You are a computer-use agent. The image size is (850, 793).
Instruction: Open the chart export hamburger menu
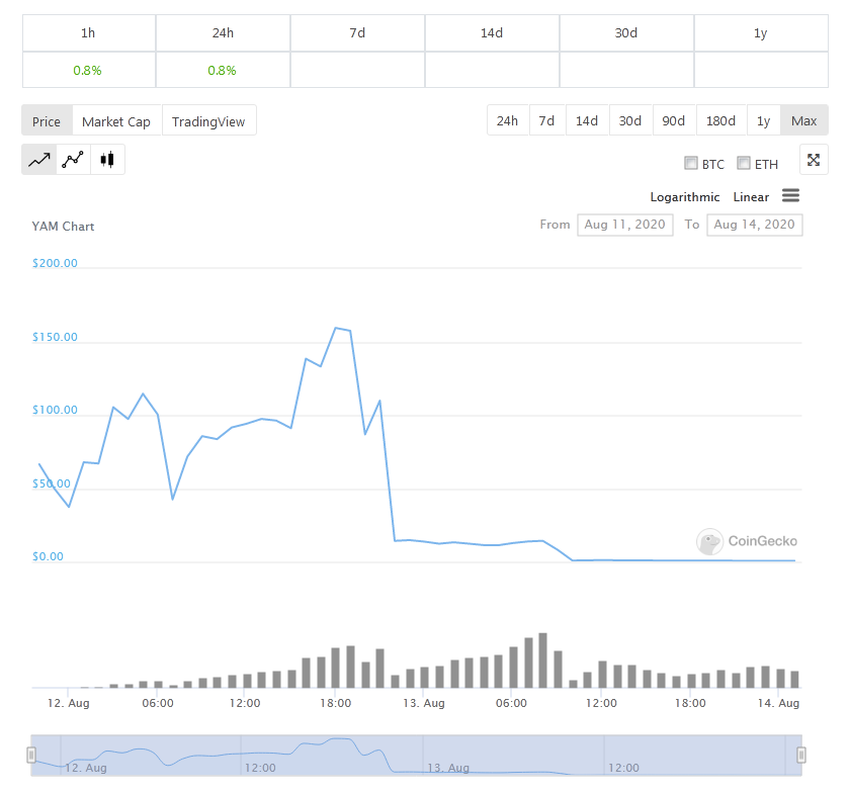point(791,195)
